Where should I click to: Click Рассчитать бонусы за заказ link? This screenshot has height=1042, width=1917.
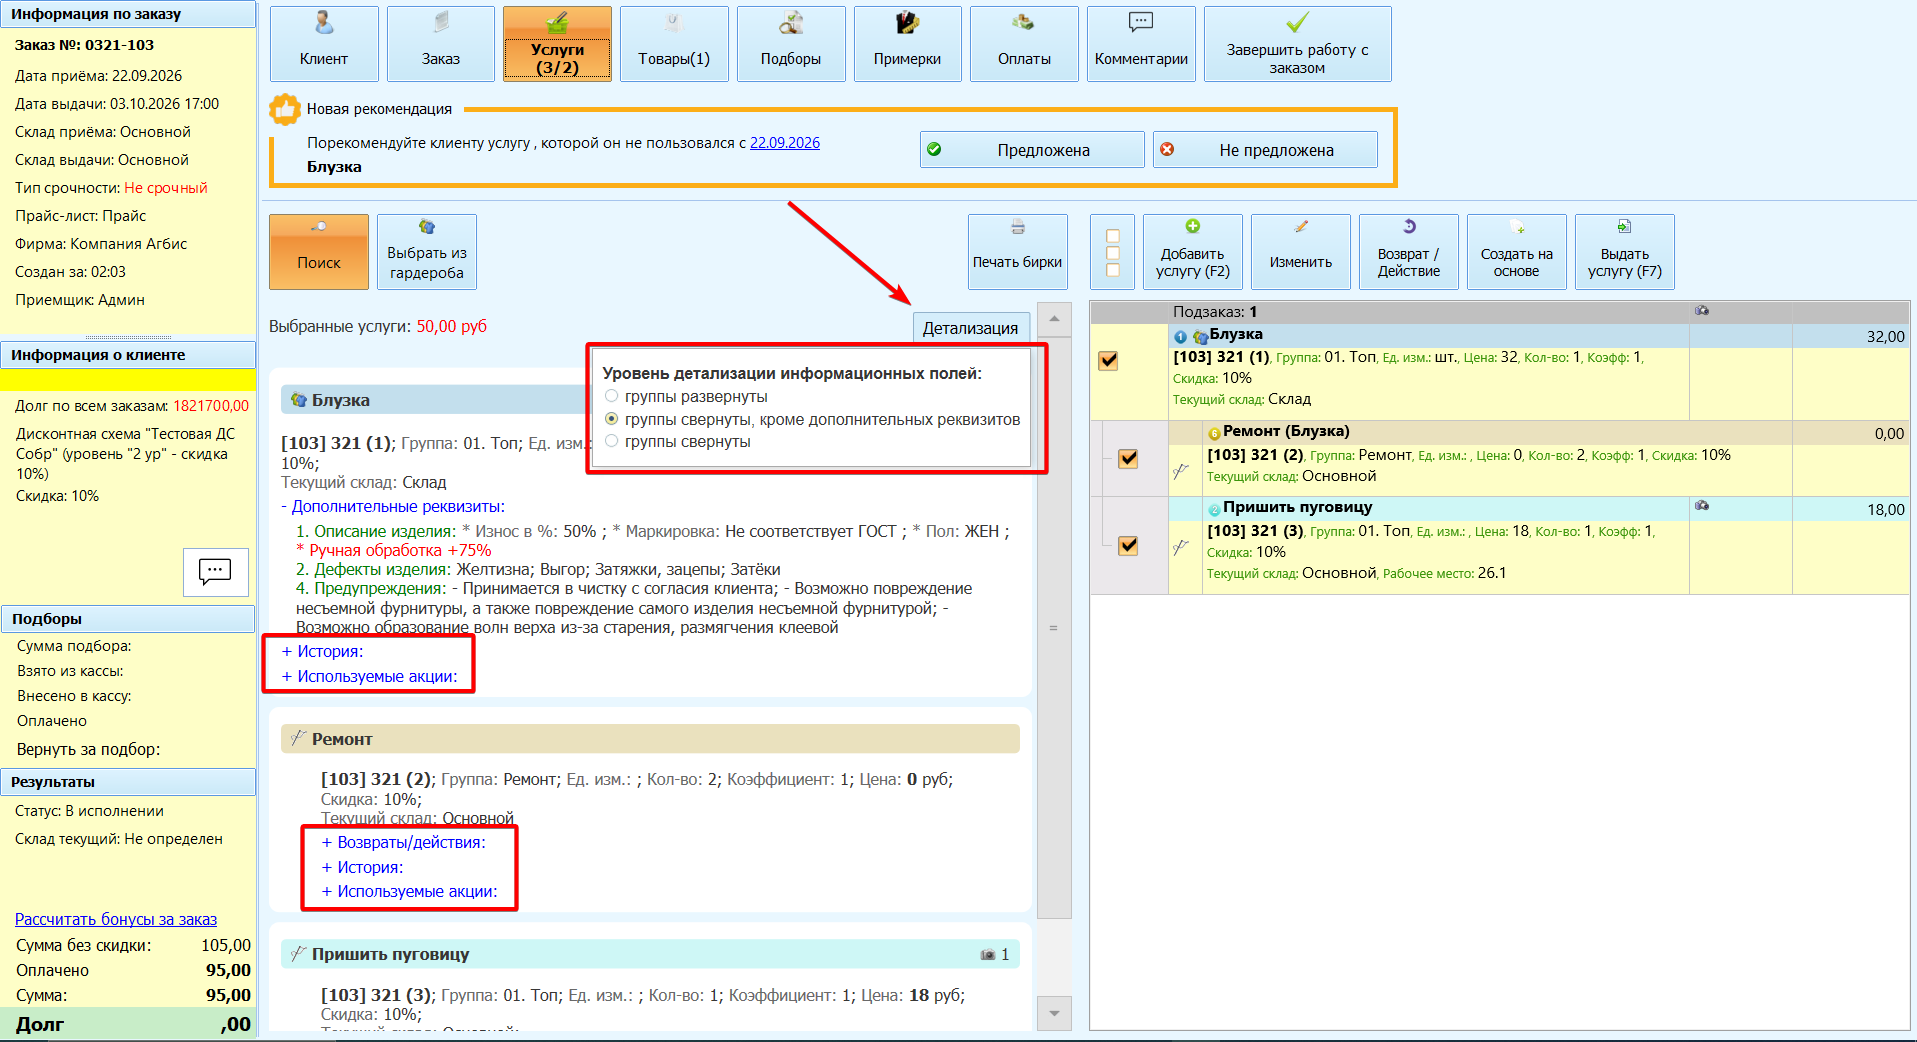(116, 919)
